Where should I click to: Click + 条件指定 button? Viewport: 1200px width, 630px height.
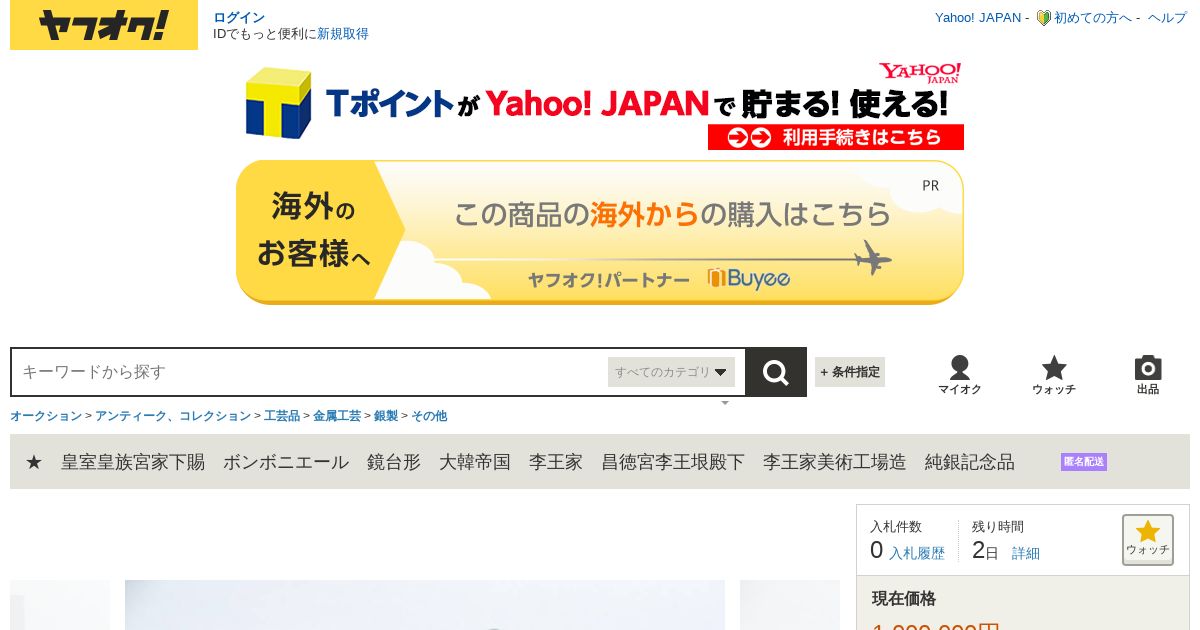click(850, 372)
